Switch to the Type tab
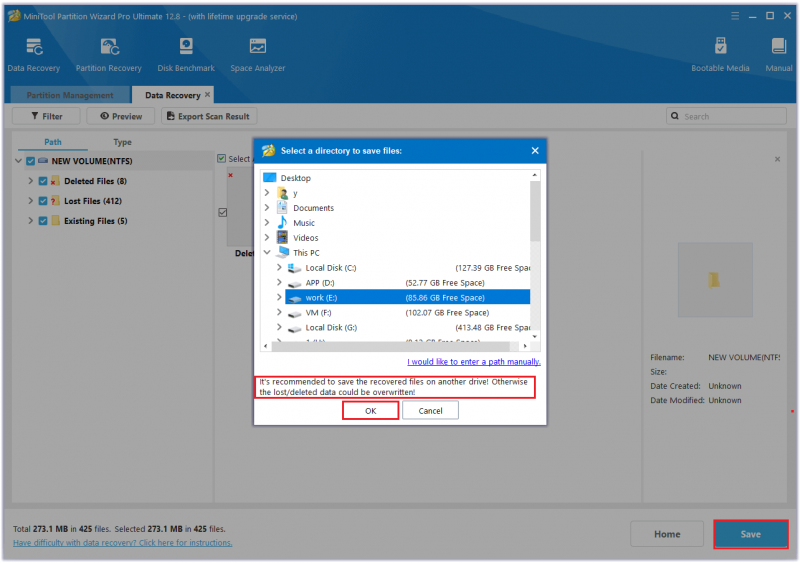 point(122,142)
